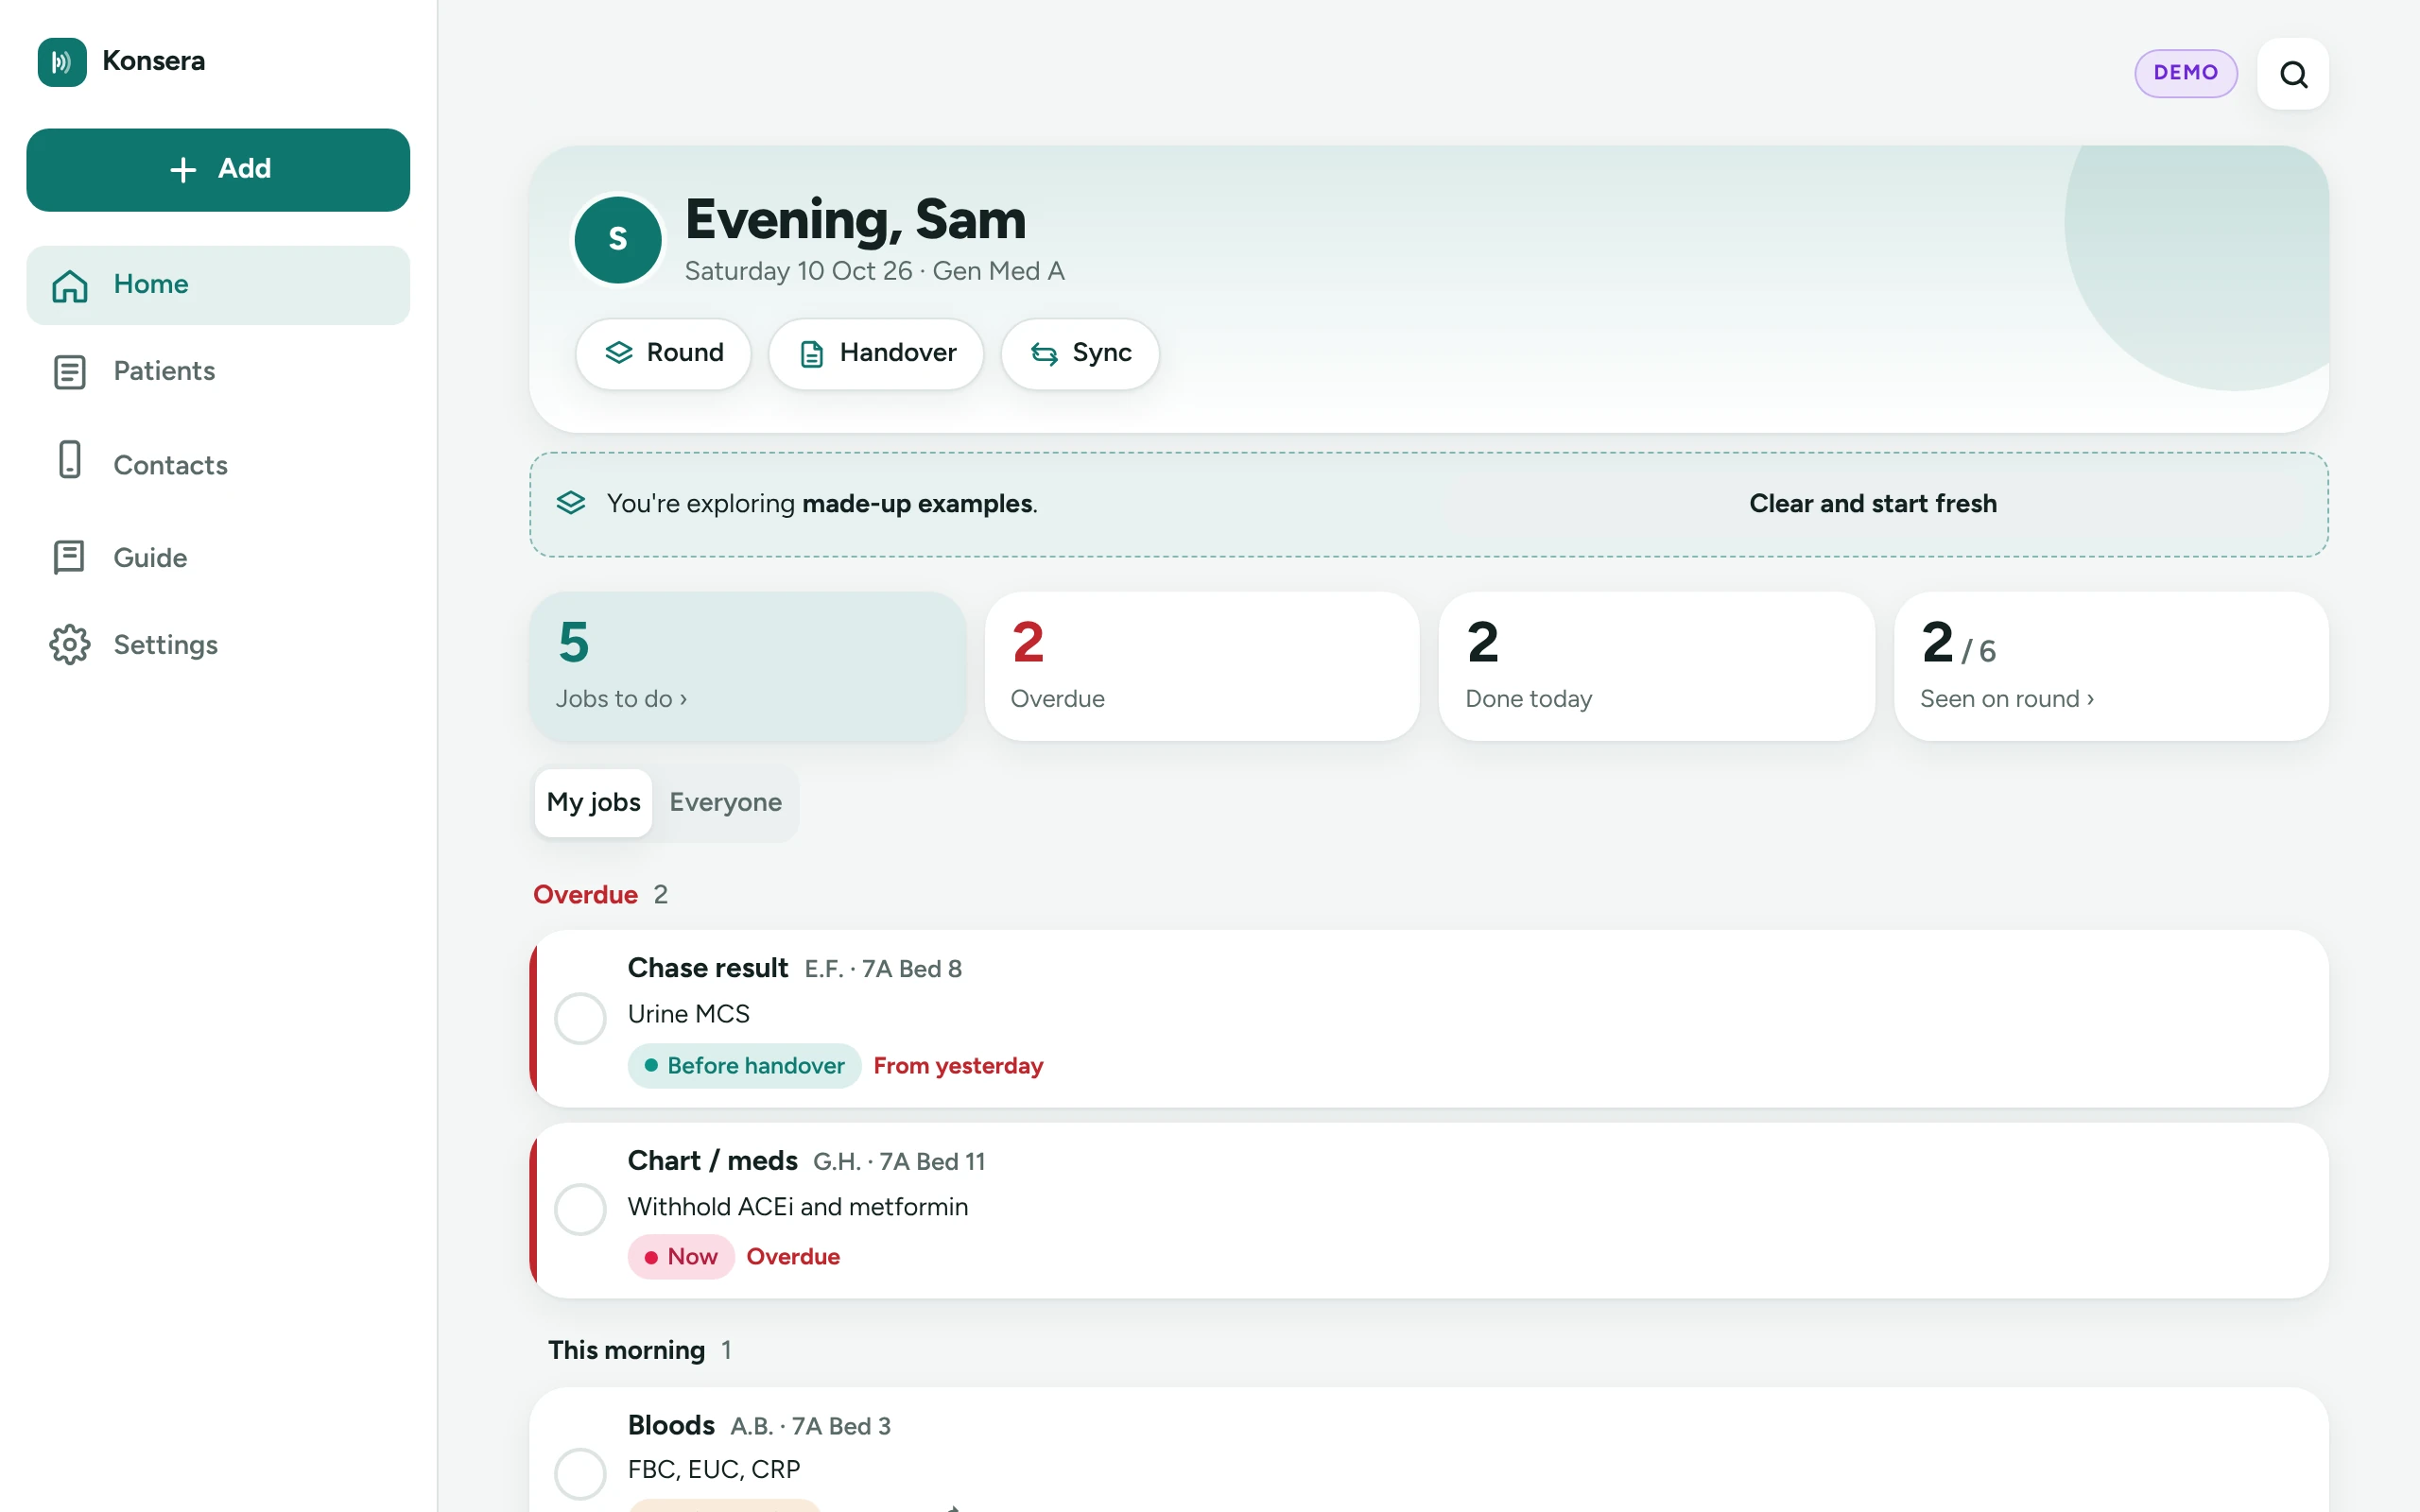Select the My jobs tab
Viewport: 2420px width, 1512px height.
593,803
